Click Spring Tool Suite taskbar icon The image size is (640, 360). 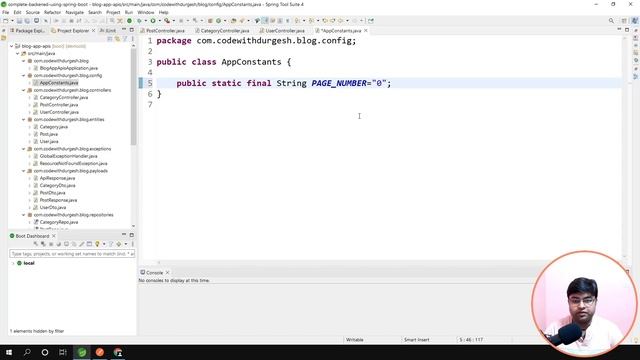(x=82, y=352)
